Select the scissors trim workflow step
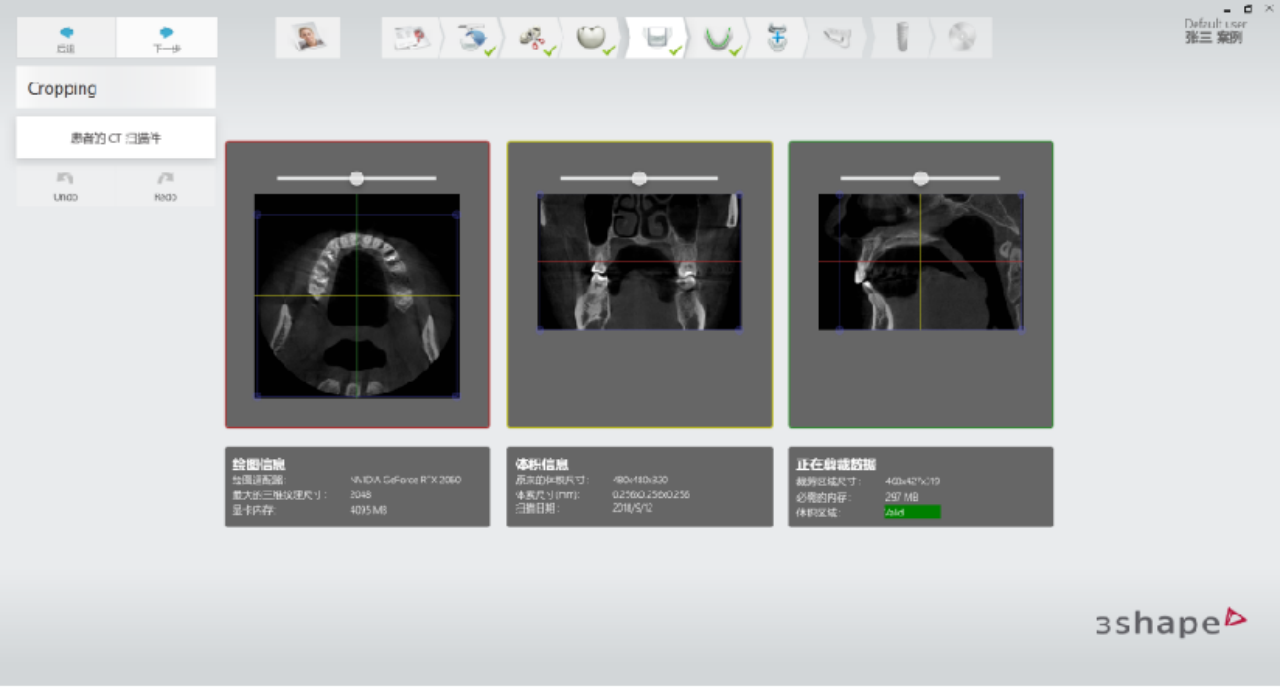Viewport: 1280px width, 689px height. click(x=532, y=38)
